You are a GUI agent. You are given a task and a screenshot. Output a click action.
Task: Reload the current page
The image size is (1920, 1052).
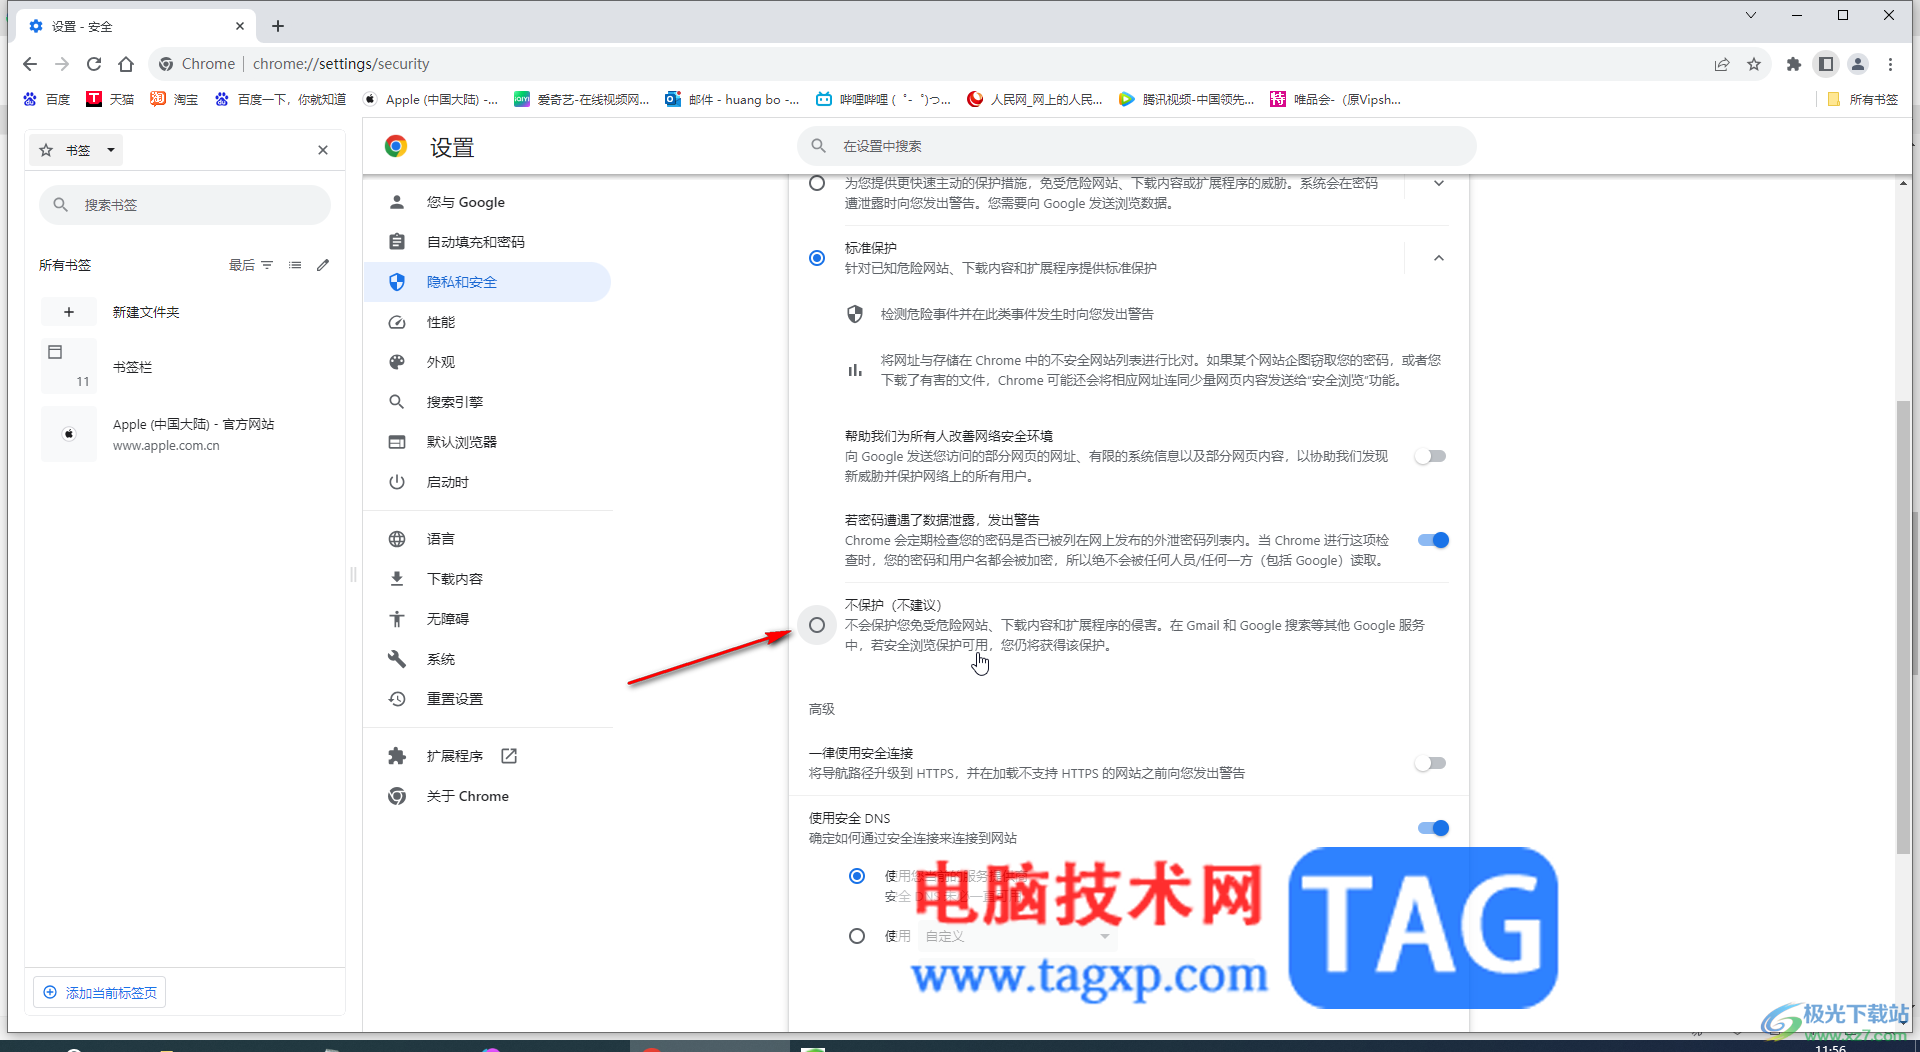pos(94,64)
